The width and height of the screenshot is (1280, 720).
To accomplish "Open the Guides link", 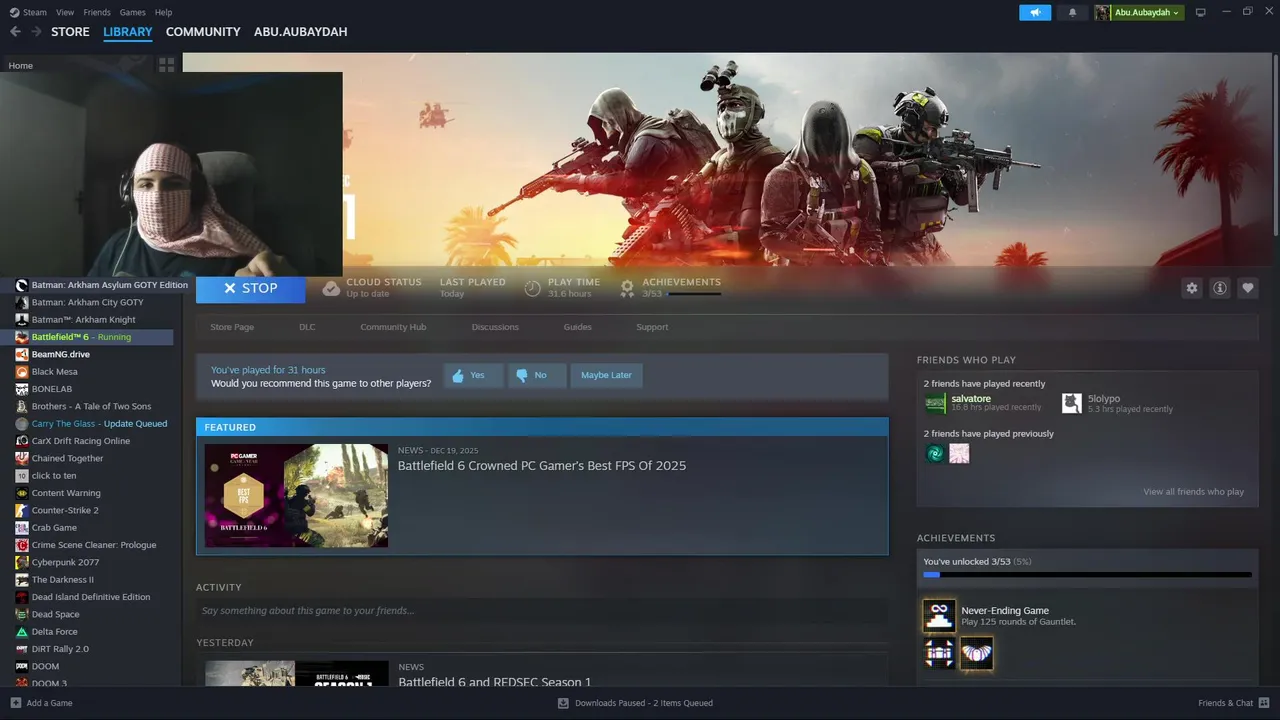I will click(577, 327).
